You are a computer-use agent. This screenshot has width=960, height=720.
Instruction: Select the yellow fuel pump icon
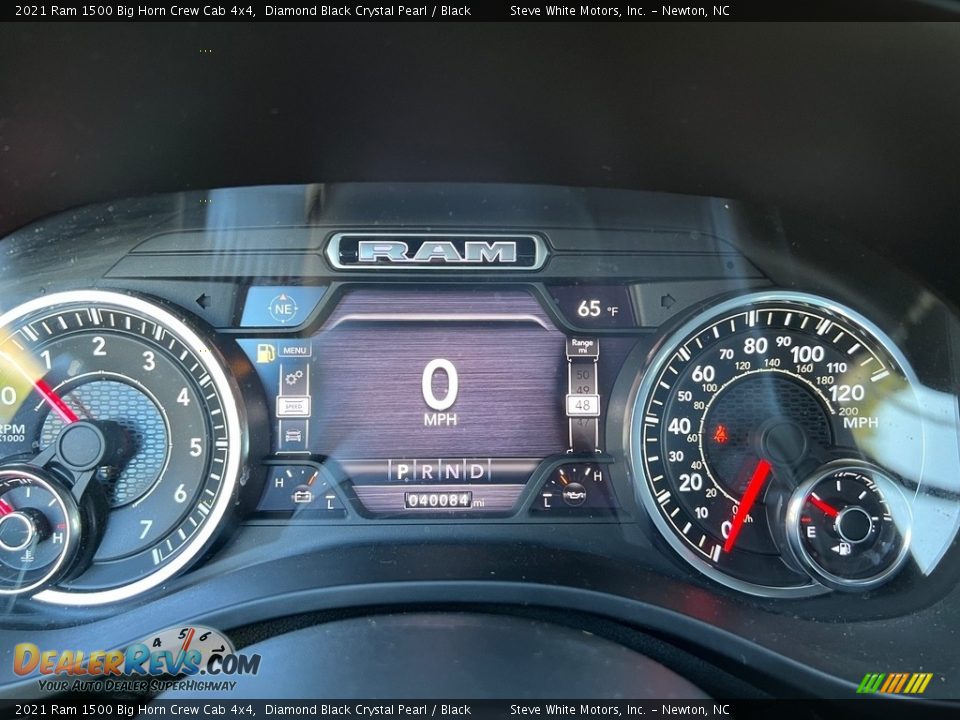(x=265, y=353)
